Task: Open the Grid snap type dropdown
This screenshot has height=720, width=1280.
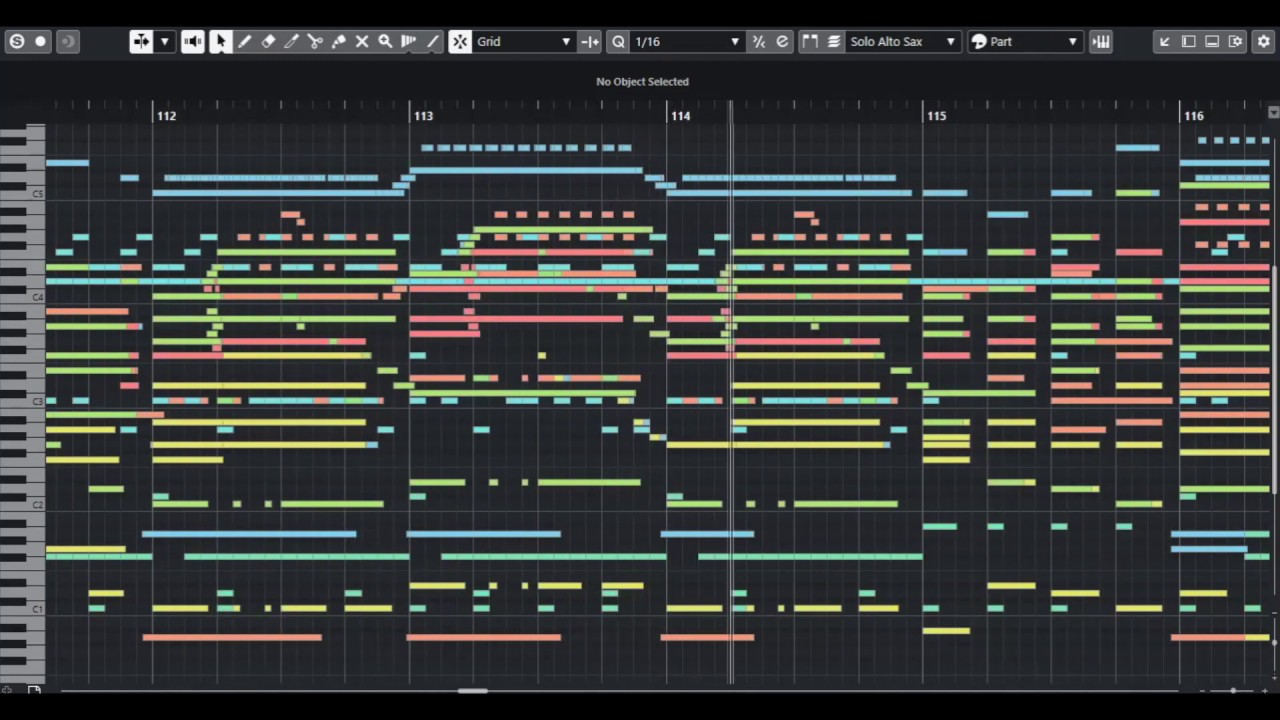Action: click(524, 41)
